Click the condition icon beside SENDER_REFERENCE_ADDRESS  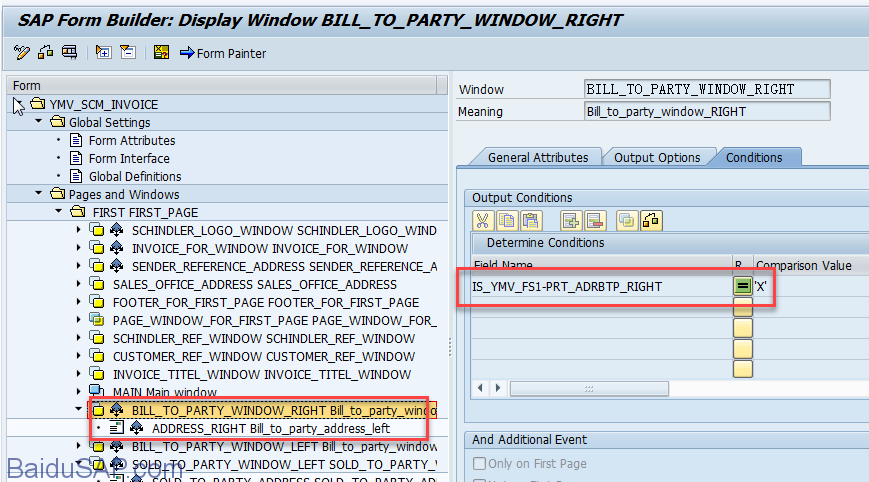(116, 266)
